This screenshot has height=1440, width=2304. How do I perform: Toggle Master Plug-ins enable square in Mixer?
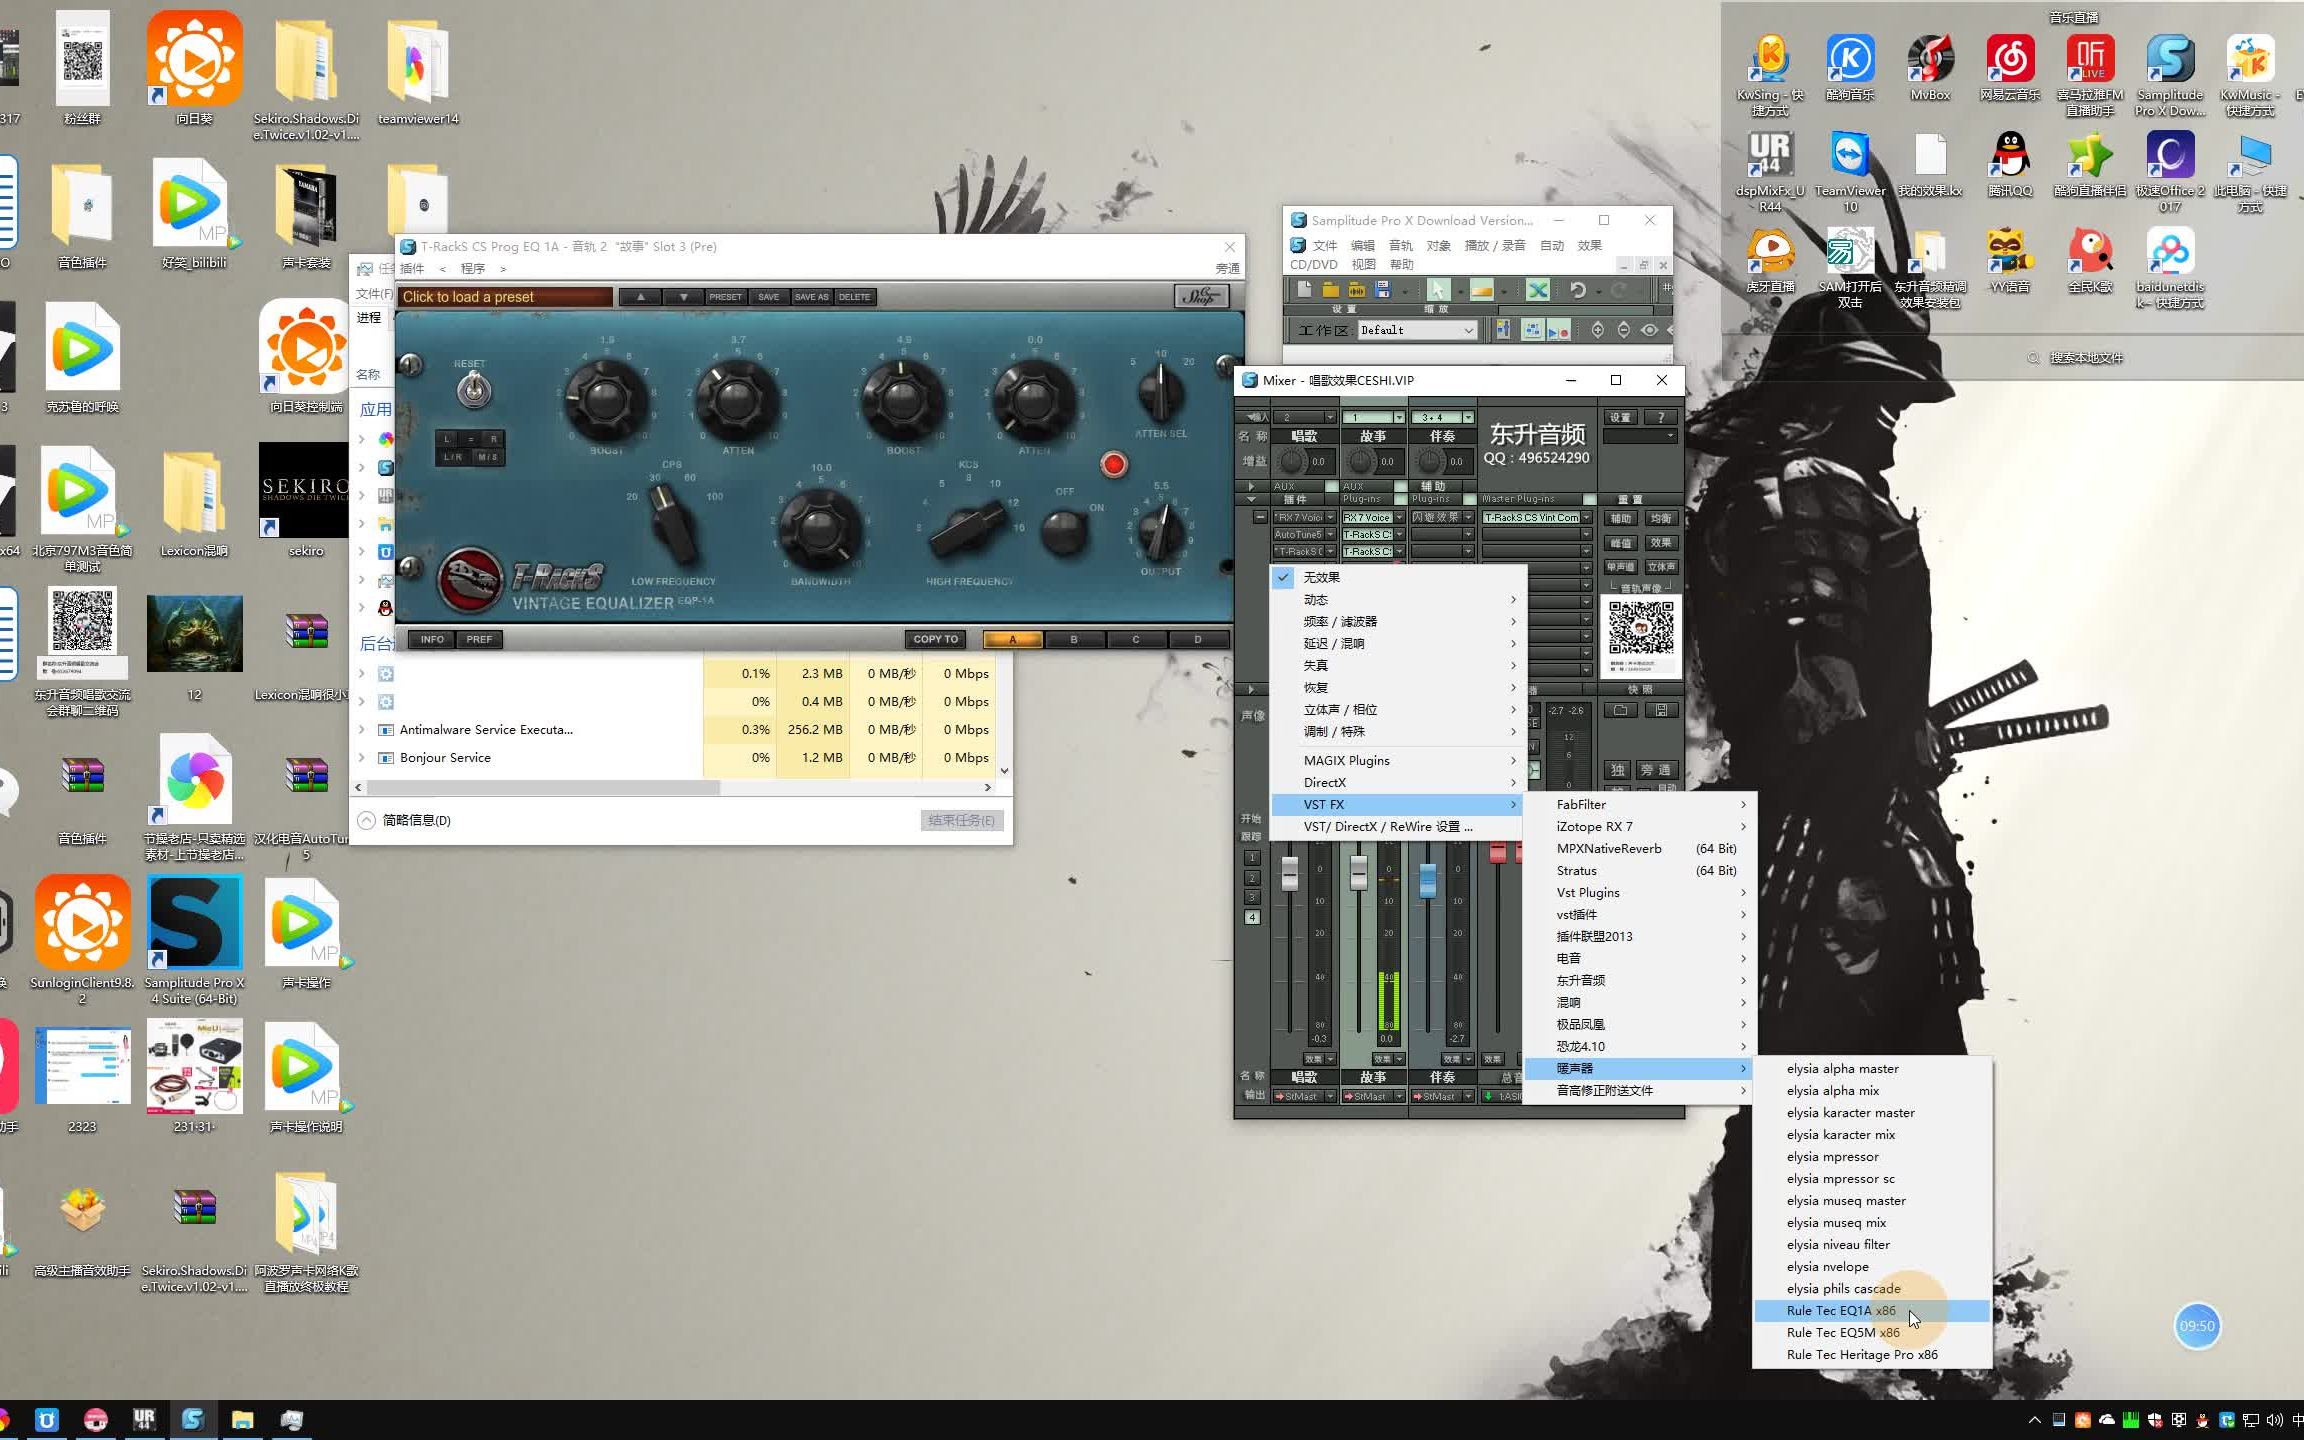coord(1590,499)
